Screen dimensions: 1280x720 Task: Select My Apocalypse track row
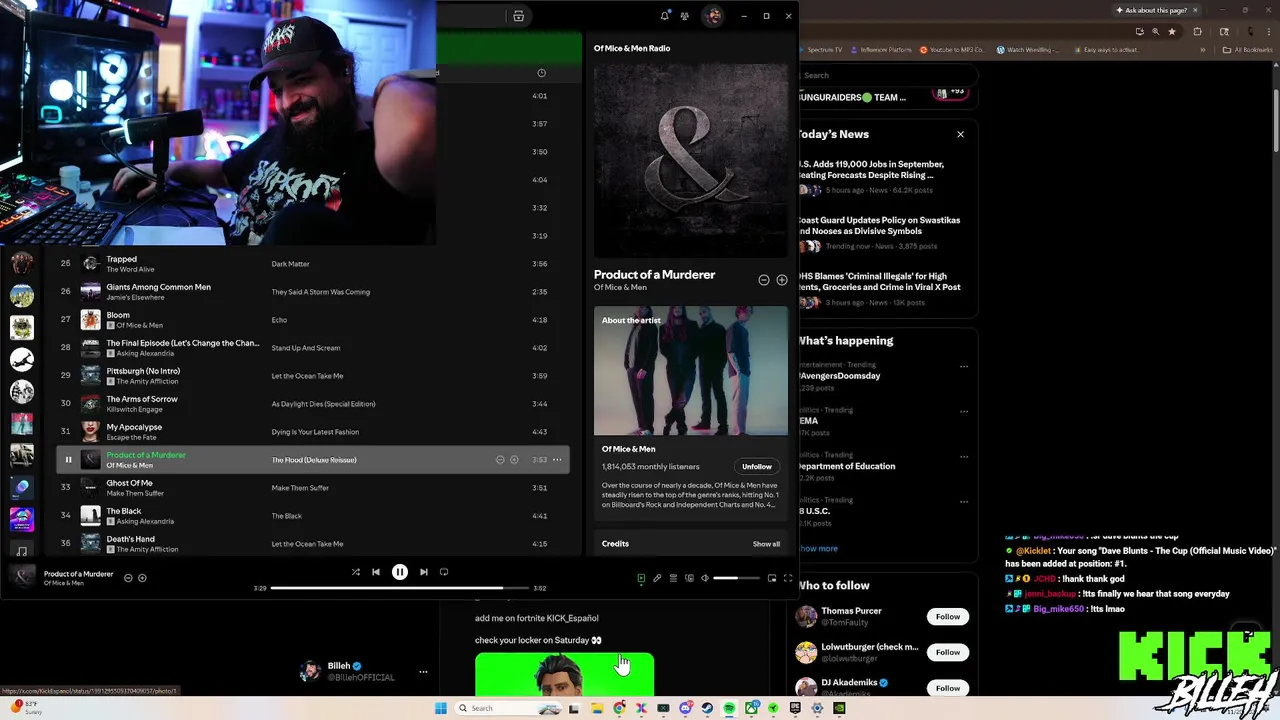click(x=312, y=432)
